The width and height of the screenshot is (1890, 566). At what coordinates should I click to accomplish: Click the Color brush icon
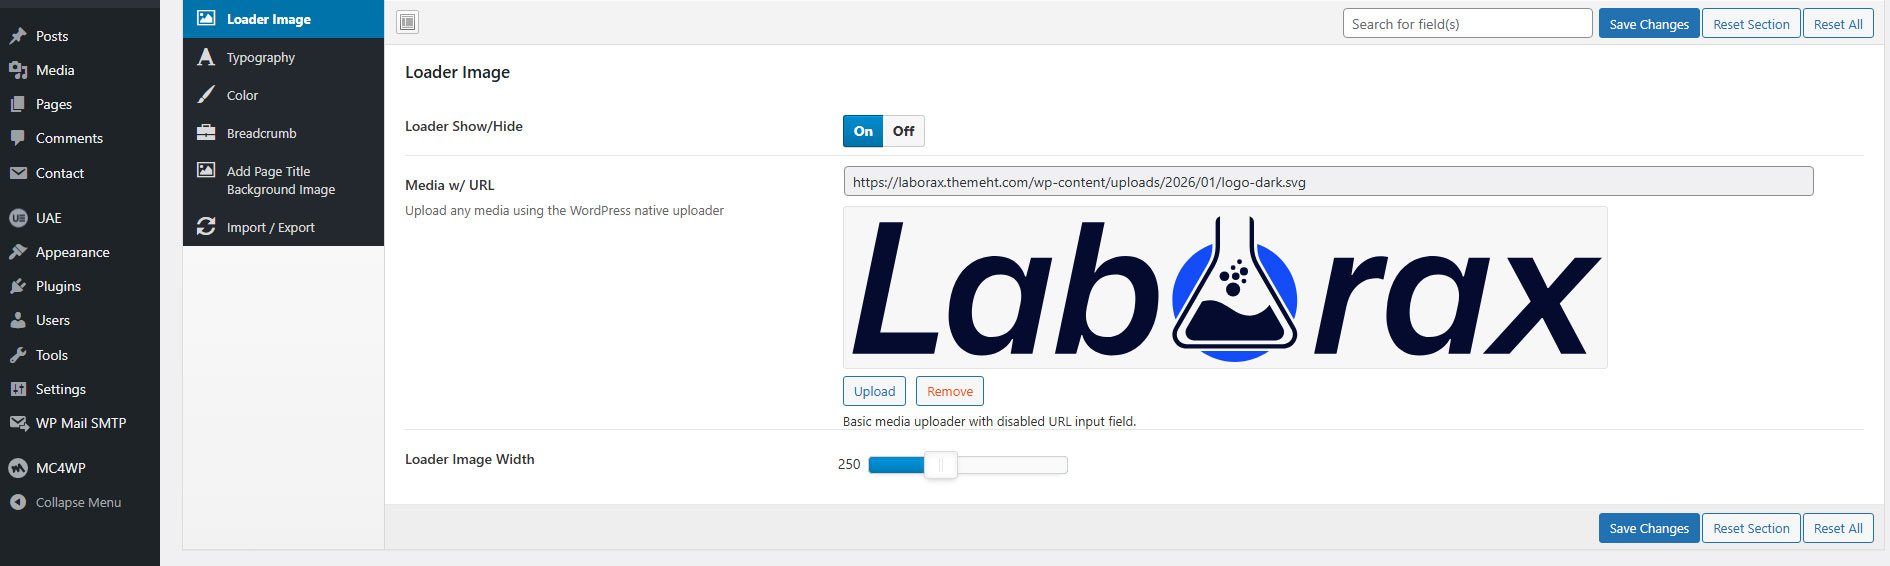(x=206, y=95)
